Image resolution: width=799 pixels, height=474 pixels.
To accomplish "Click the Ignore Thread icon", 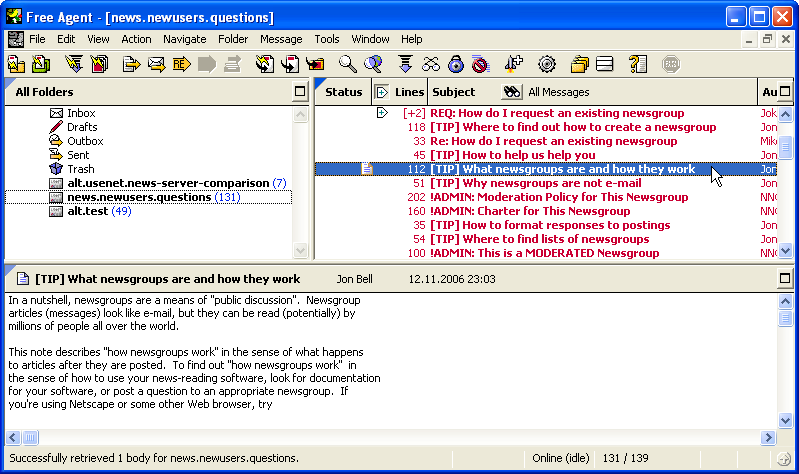I will pyautogui.click(x=480, y=65).
